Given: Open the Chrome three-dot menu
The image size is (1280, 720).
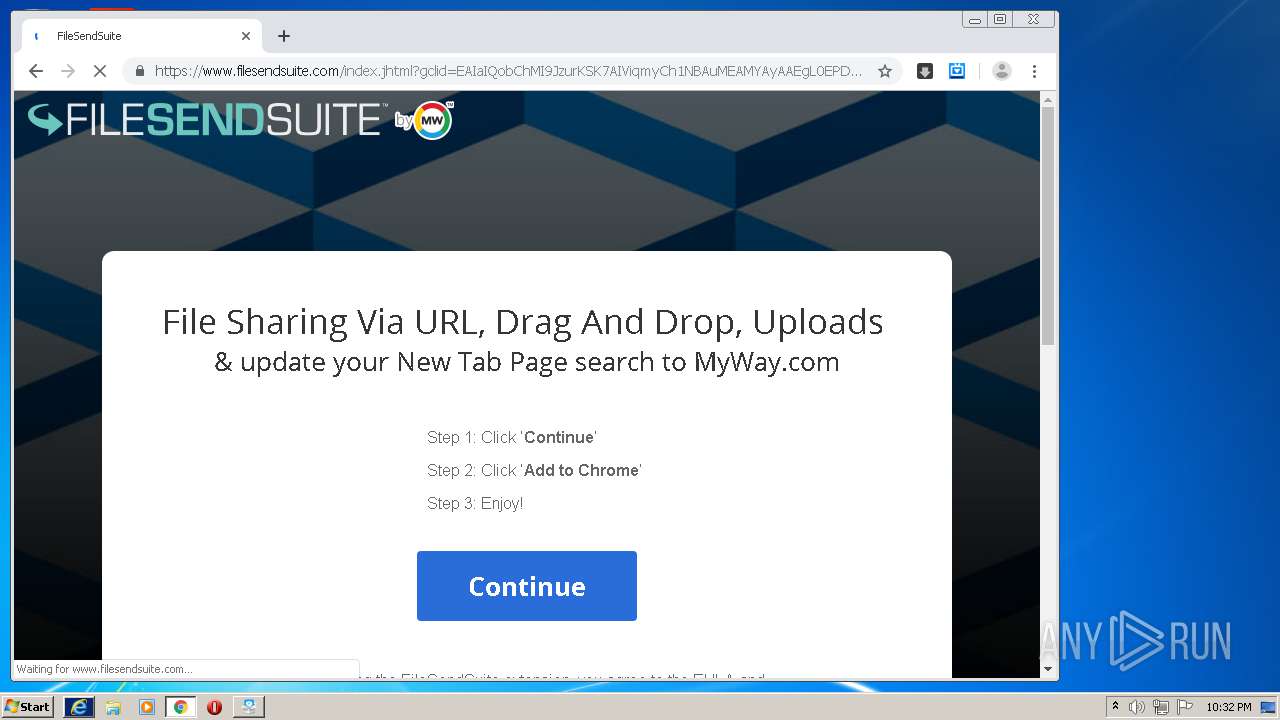Looking at the screenshot, I should (1035, 71).
